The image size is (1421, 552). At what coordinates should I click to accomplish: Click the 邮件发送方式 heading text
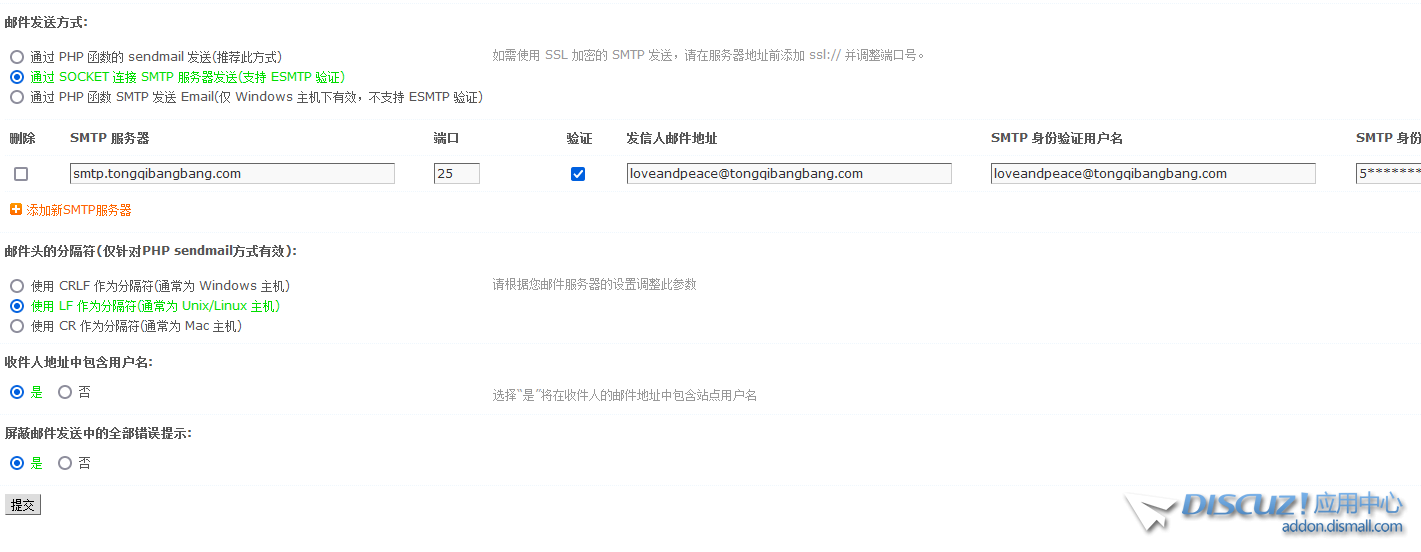[46, 22]
